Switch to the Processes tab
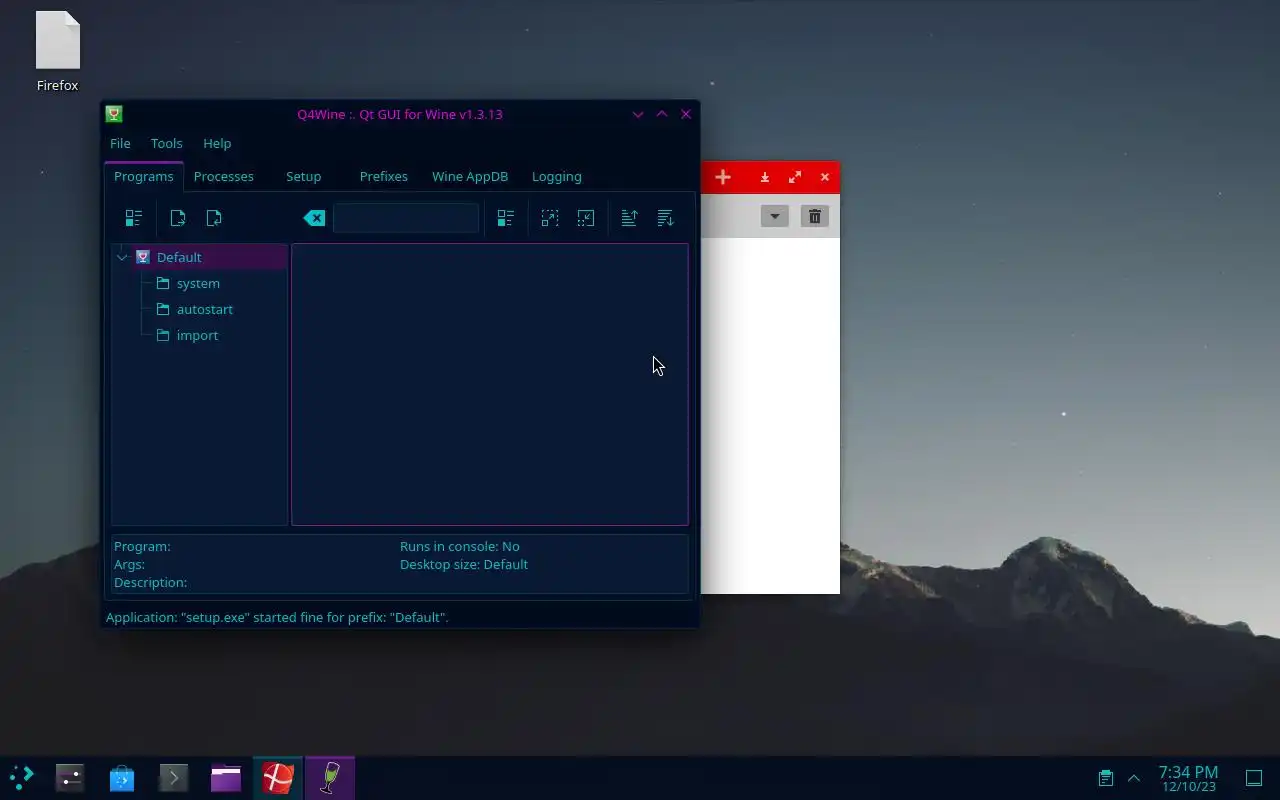The width and height of the screenshot is (1280, 800). (224, 176)
